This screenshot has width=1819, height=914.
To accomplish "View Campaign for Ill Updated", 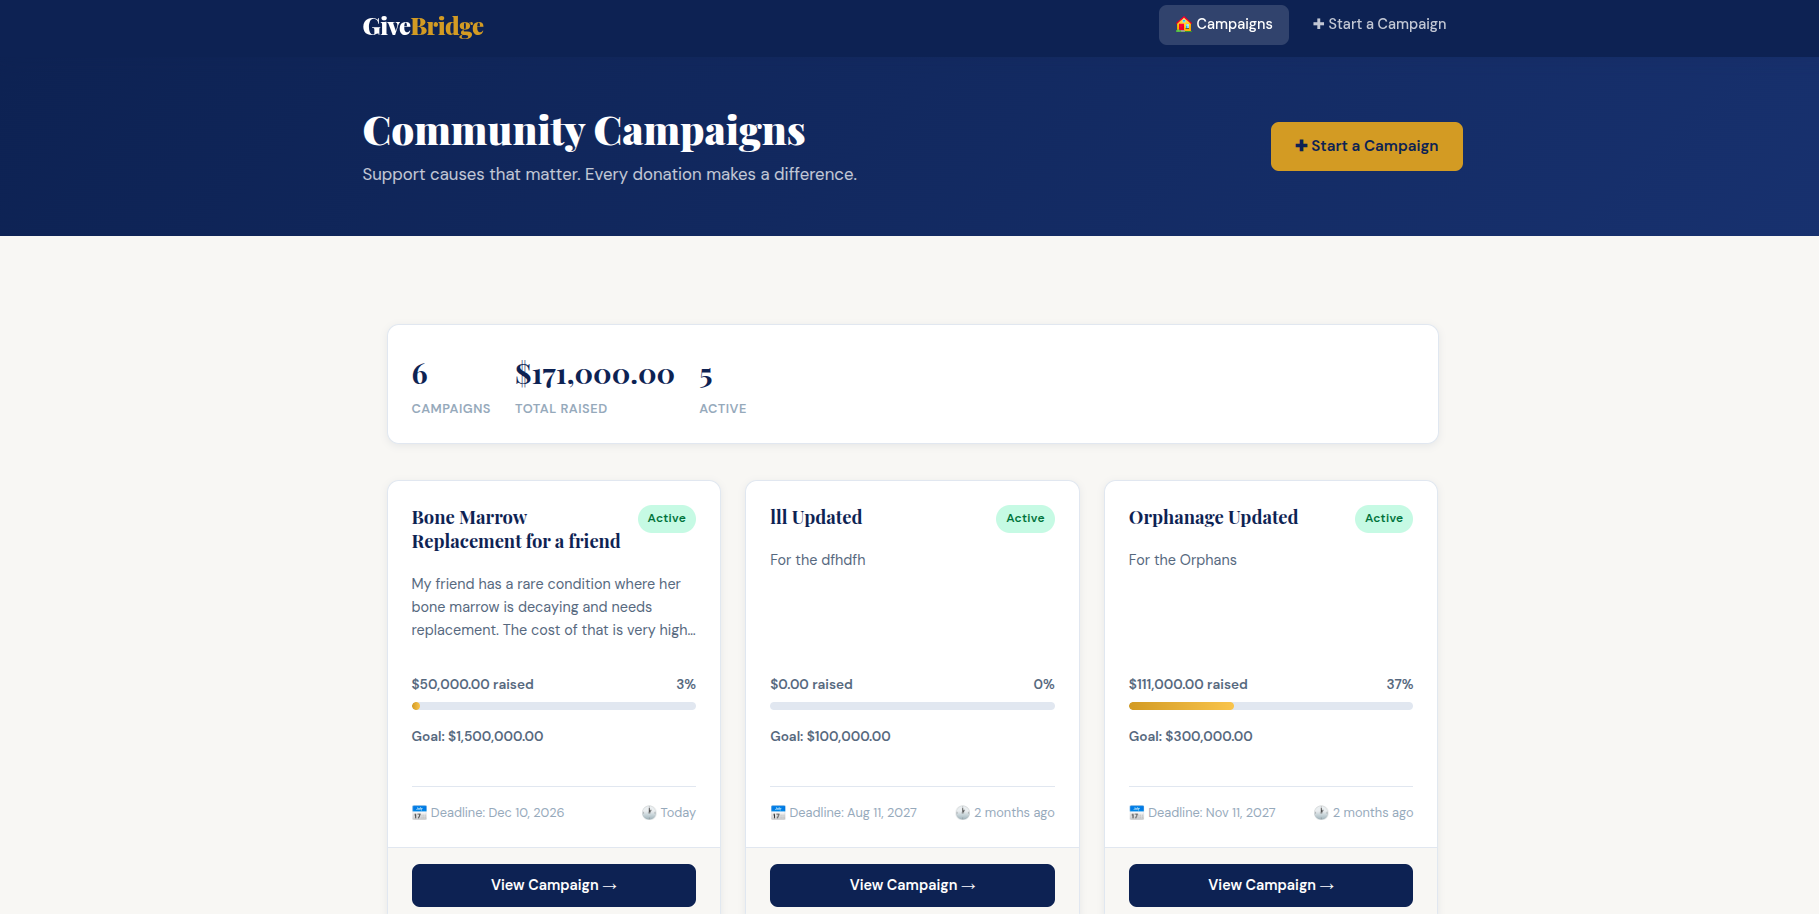I will tap(912, 885).
